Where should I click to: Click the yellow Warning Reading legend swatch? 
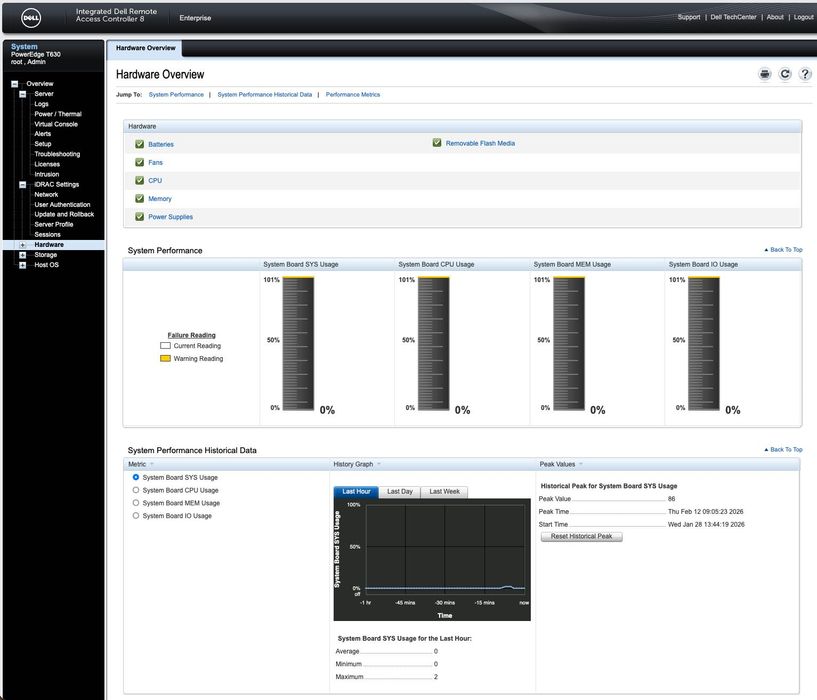[165, 359]
